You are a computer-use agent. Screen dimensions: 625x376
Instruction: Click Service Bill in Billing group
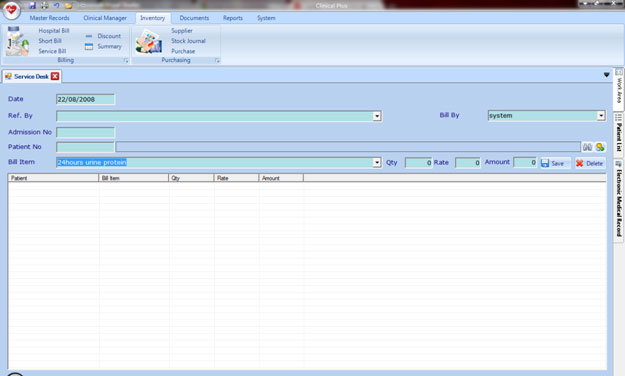tap(52, 51)
